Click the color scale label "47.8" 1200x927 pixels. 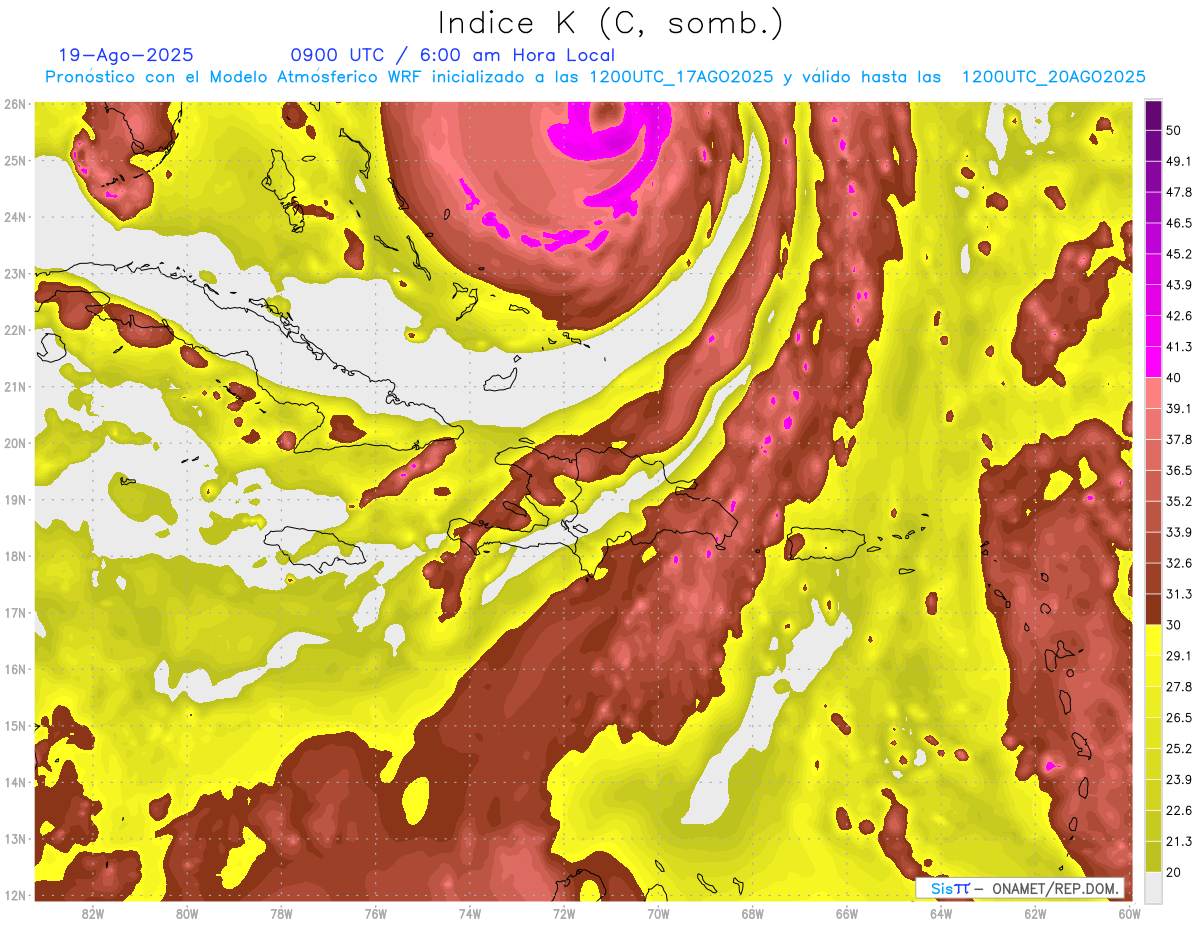tap(1179, 192)
